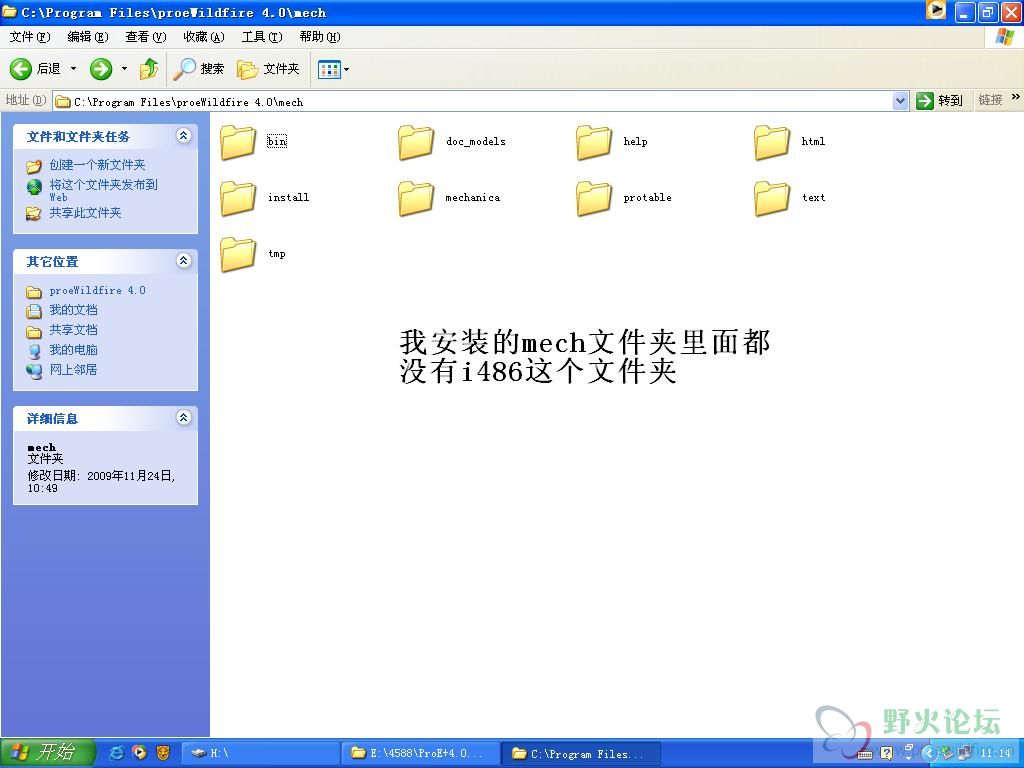This screenshot has width=1024, height=768.
Task: Open the 查看 menu
Action: (146, 37)
